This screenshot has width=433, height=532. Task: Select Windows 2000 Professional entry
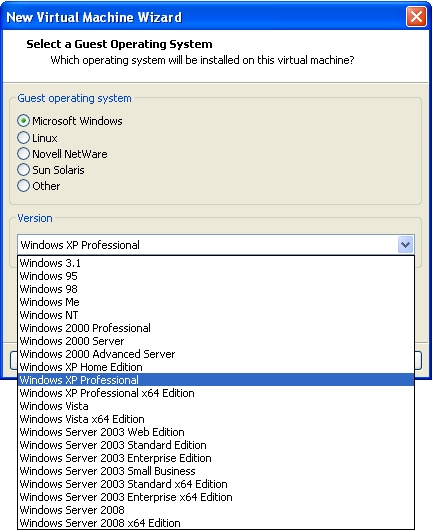tap(216, 328)
